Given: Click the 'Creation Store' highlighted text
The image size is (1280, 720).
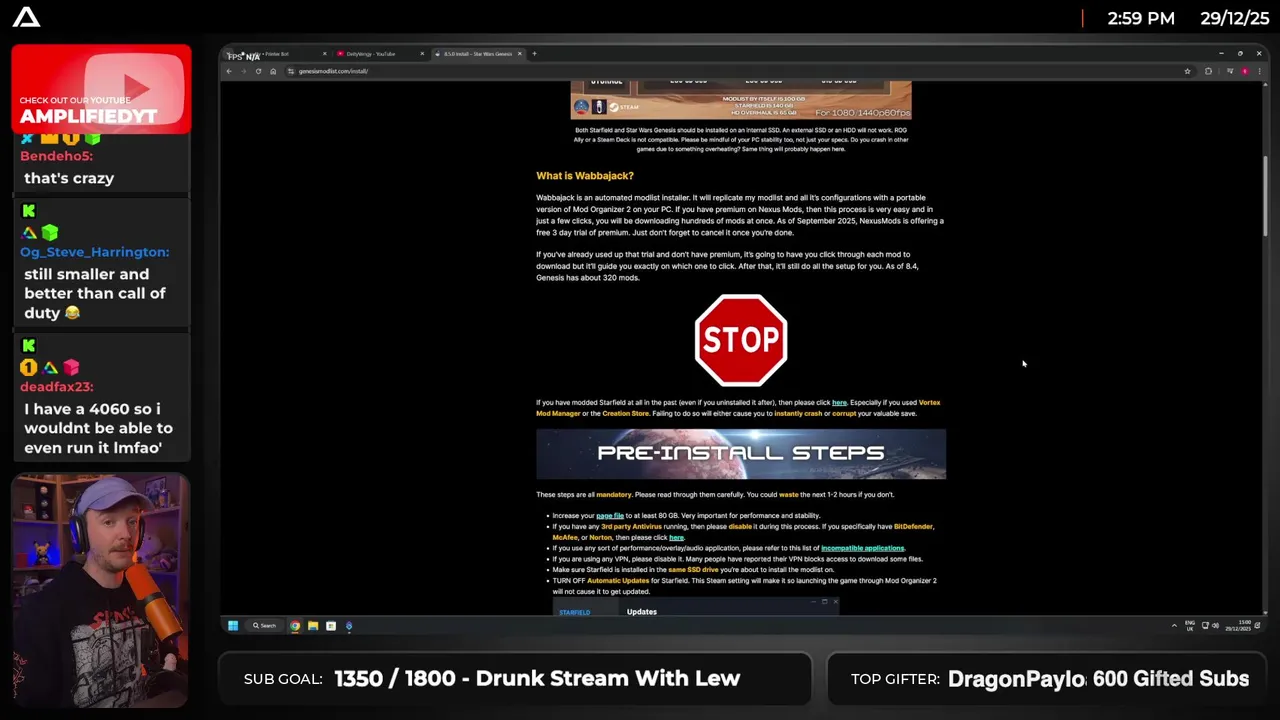Looking at the screenshot, I should pyautogui.click(x=625, y=413).
